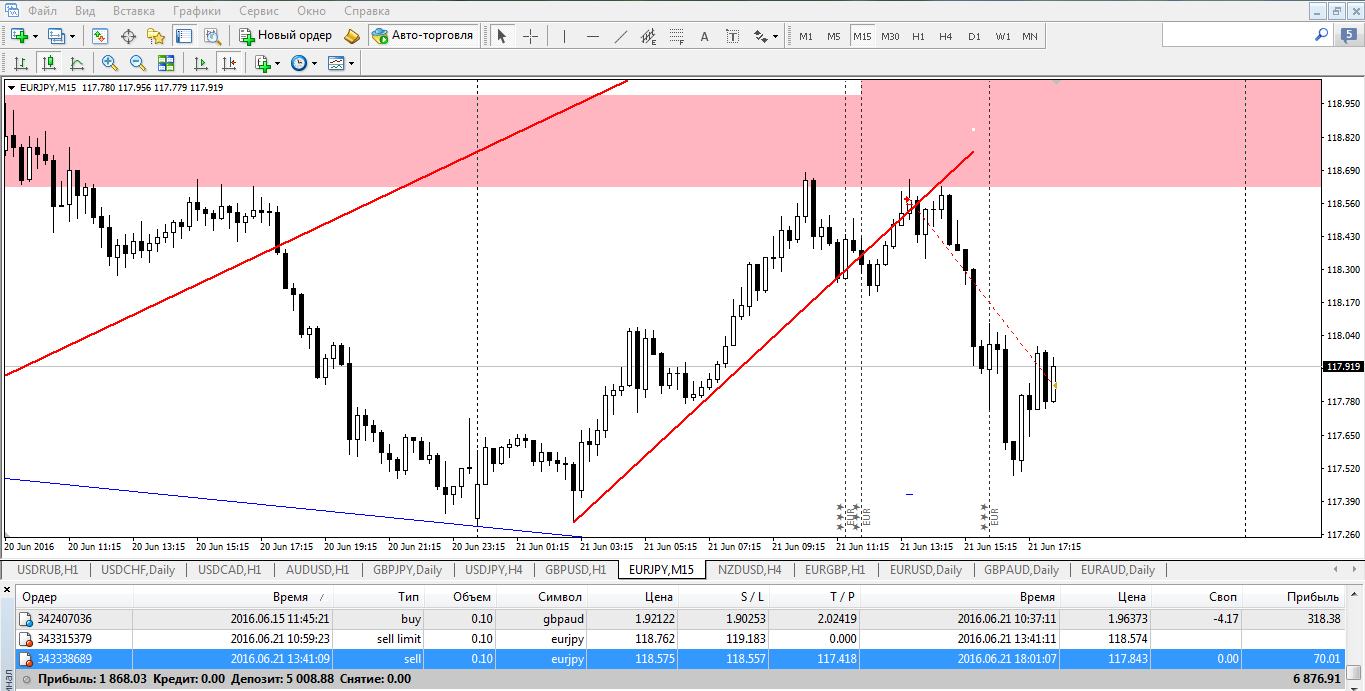Screen dimensions: 1365x691
Task: Expand the New Chart dropdown arrow
Action: (35, 36)
